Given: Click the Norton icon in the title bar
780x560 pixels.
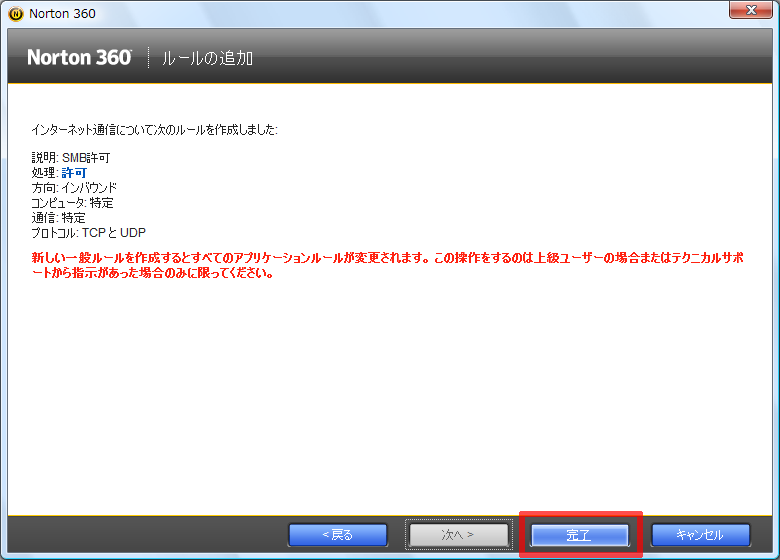Looking at the screenshot, I should pos(14,14).
